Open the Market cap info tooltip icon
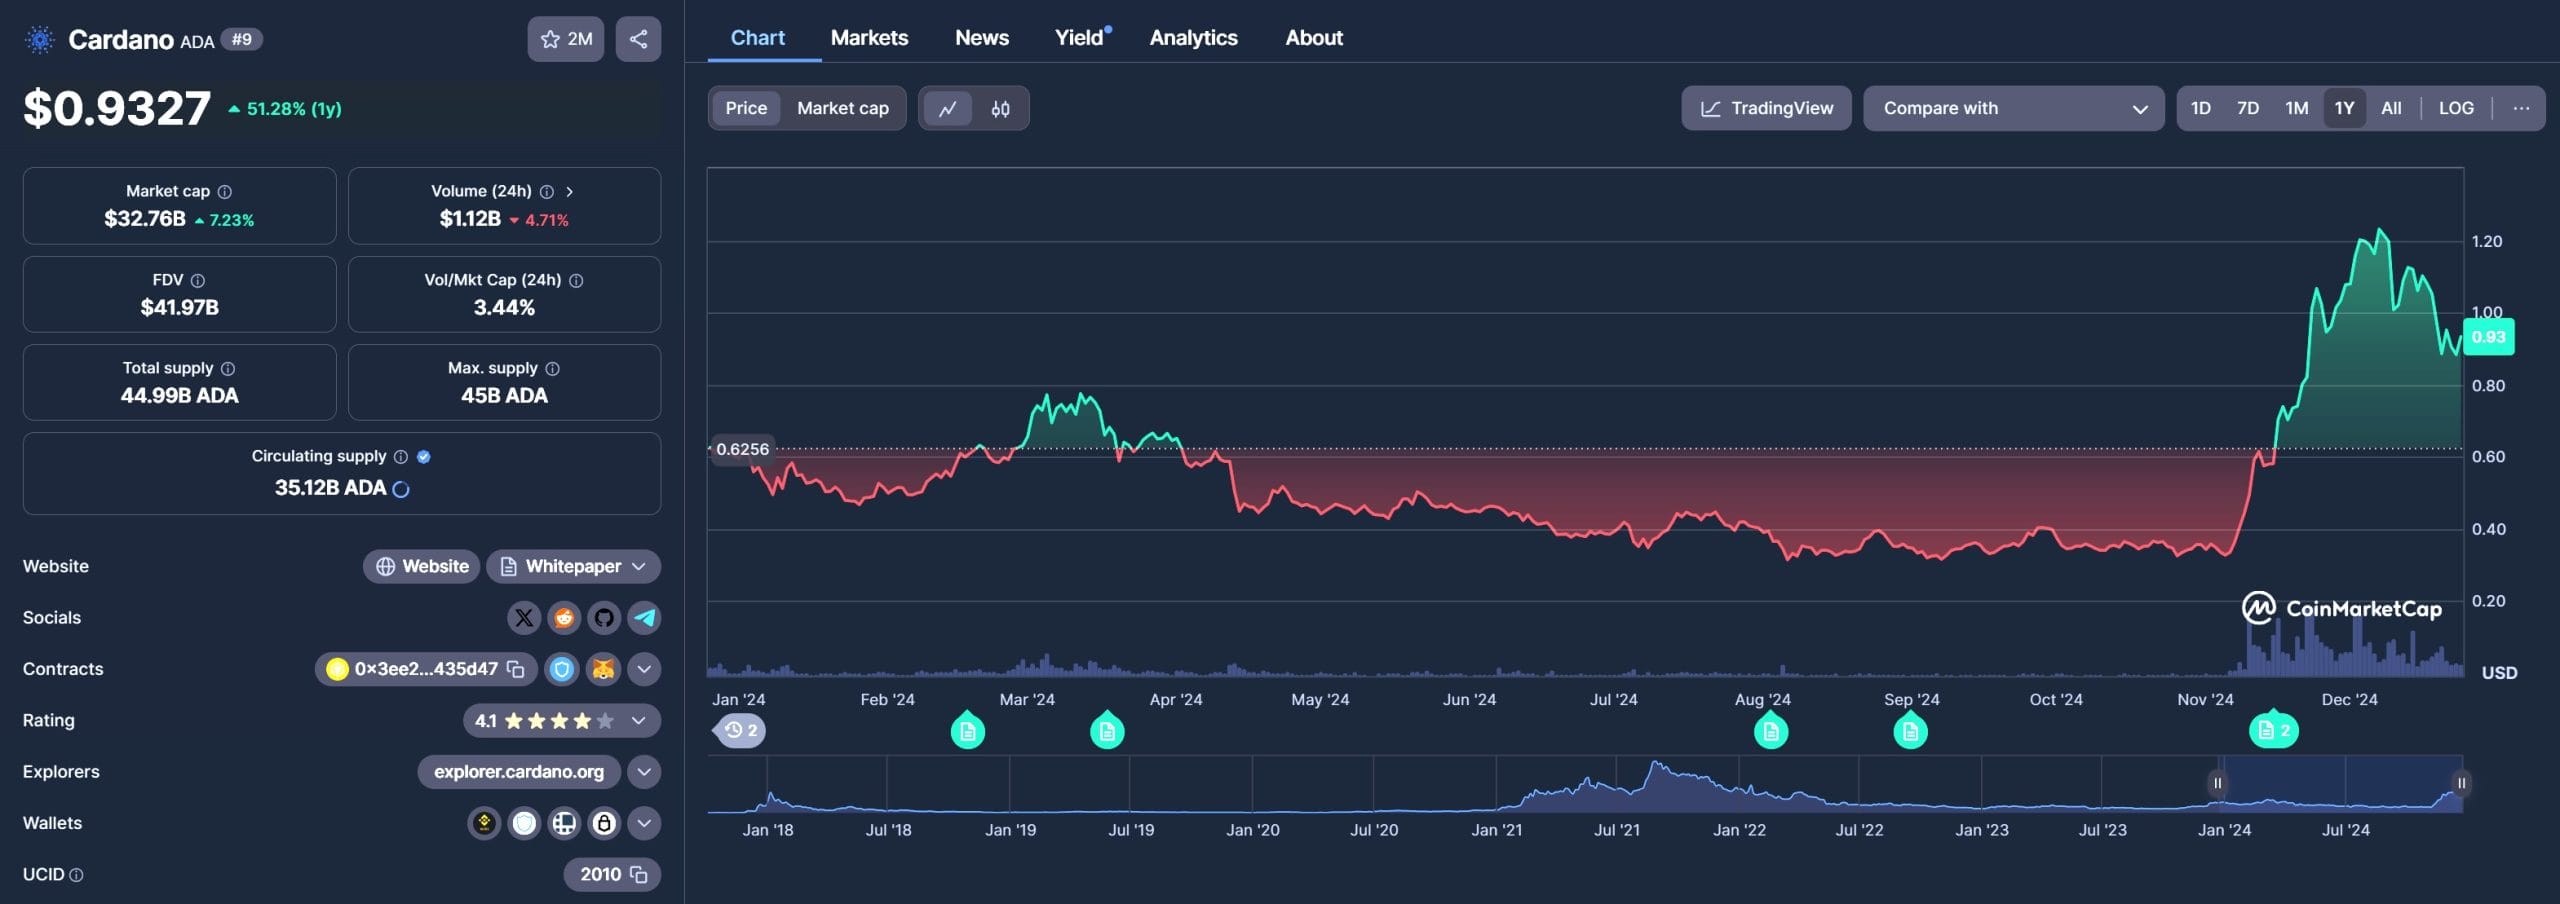 point(225,191)
